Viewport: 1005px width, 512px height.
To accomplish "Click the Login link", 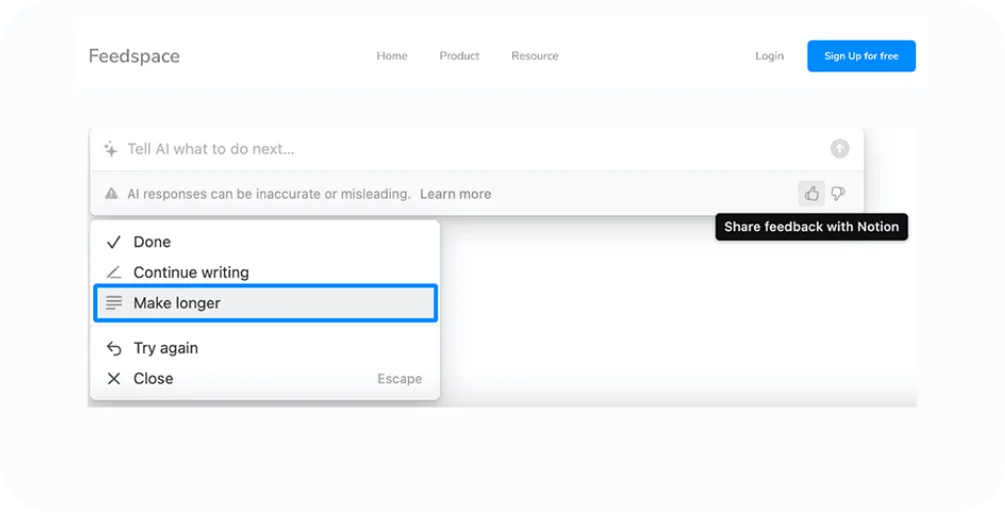I will (769, 56).
